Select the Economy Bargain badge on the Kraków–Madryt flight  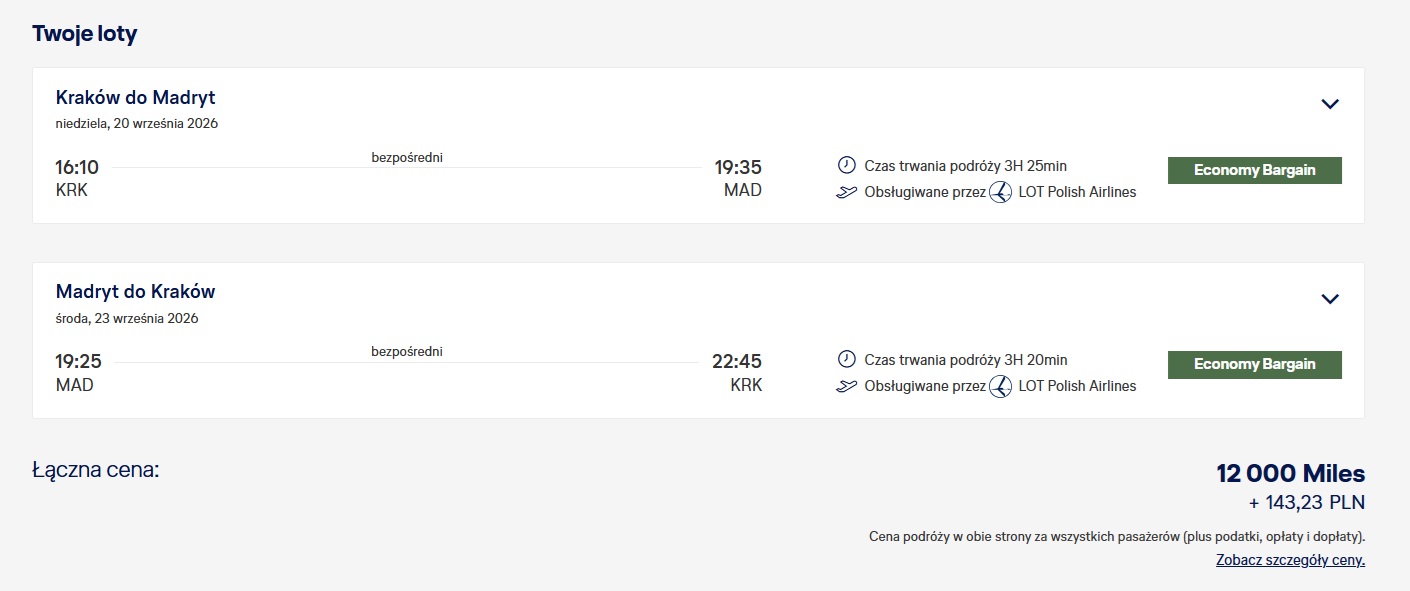click(x=1255, y=170)
